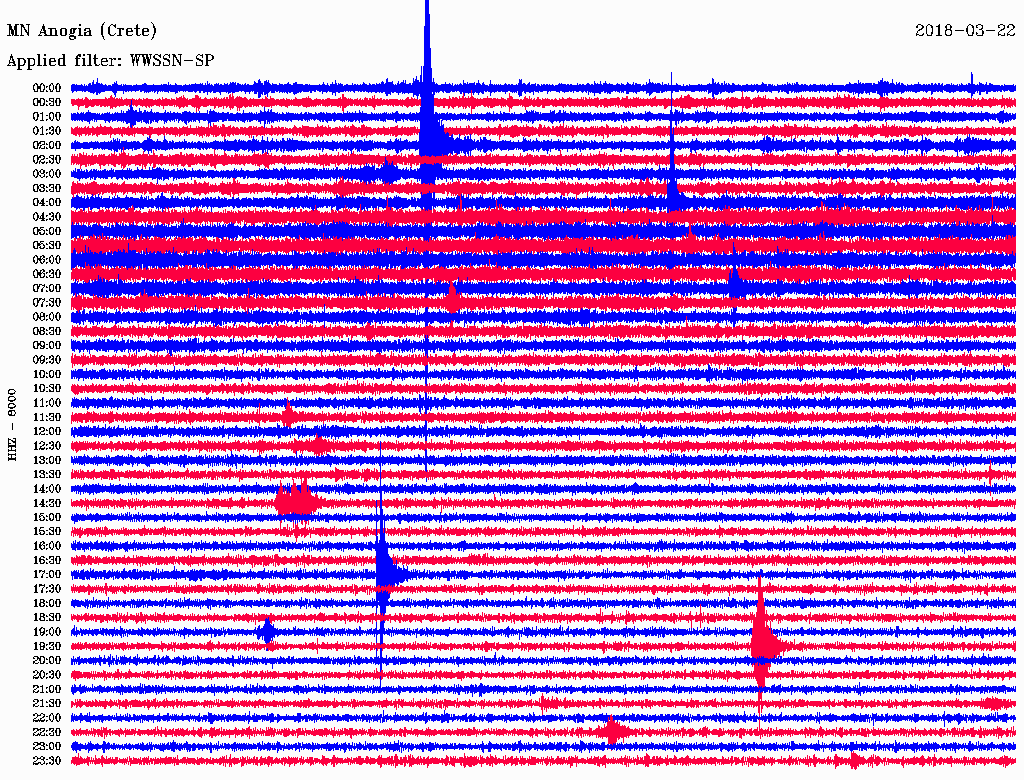This screenshot has height=780, width=1024.
Task: Click the '14:00' time label
Action: (x=46, y=489)
